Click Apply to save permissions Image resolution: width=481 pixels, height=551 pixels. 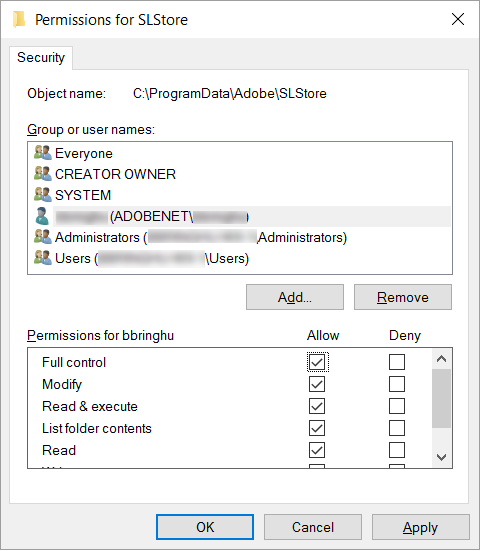421,527
